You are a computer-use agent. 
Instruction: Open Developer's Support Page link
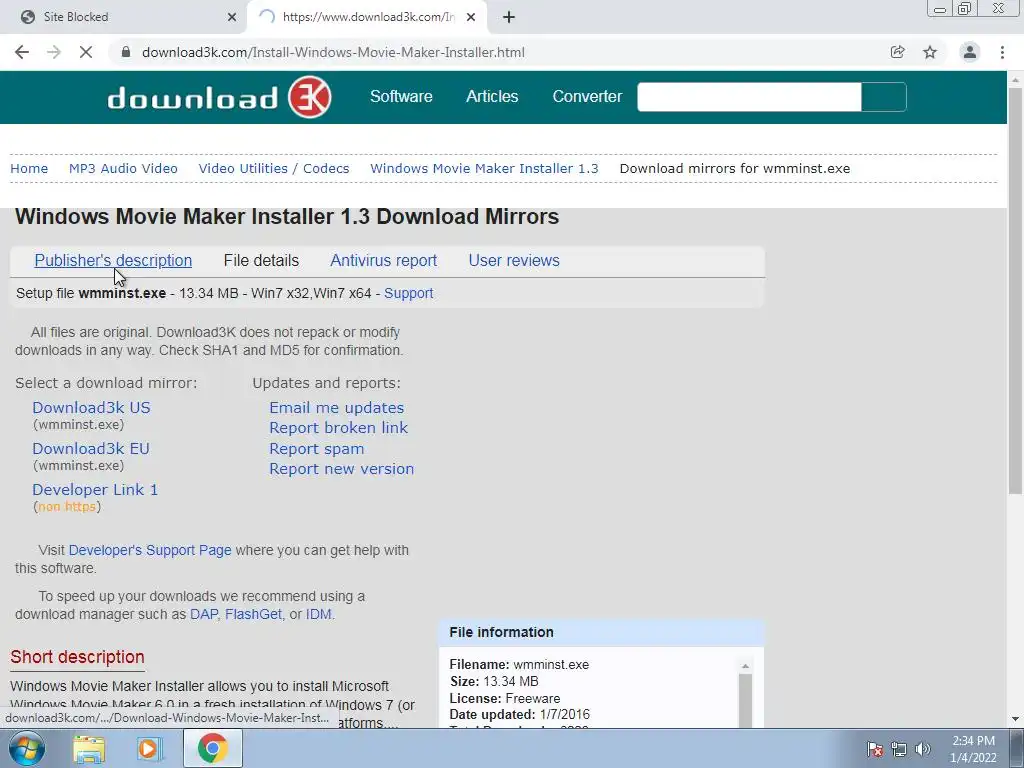coord(150,550)
